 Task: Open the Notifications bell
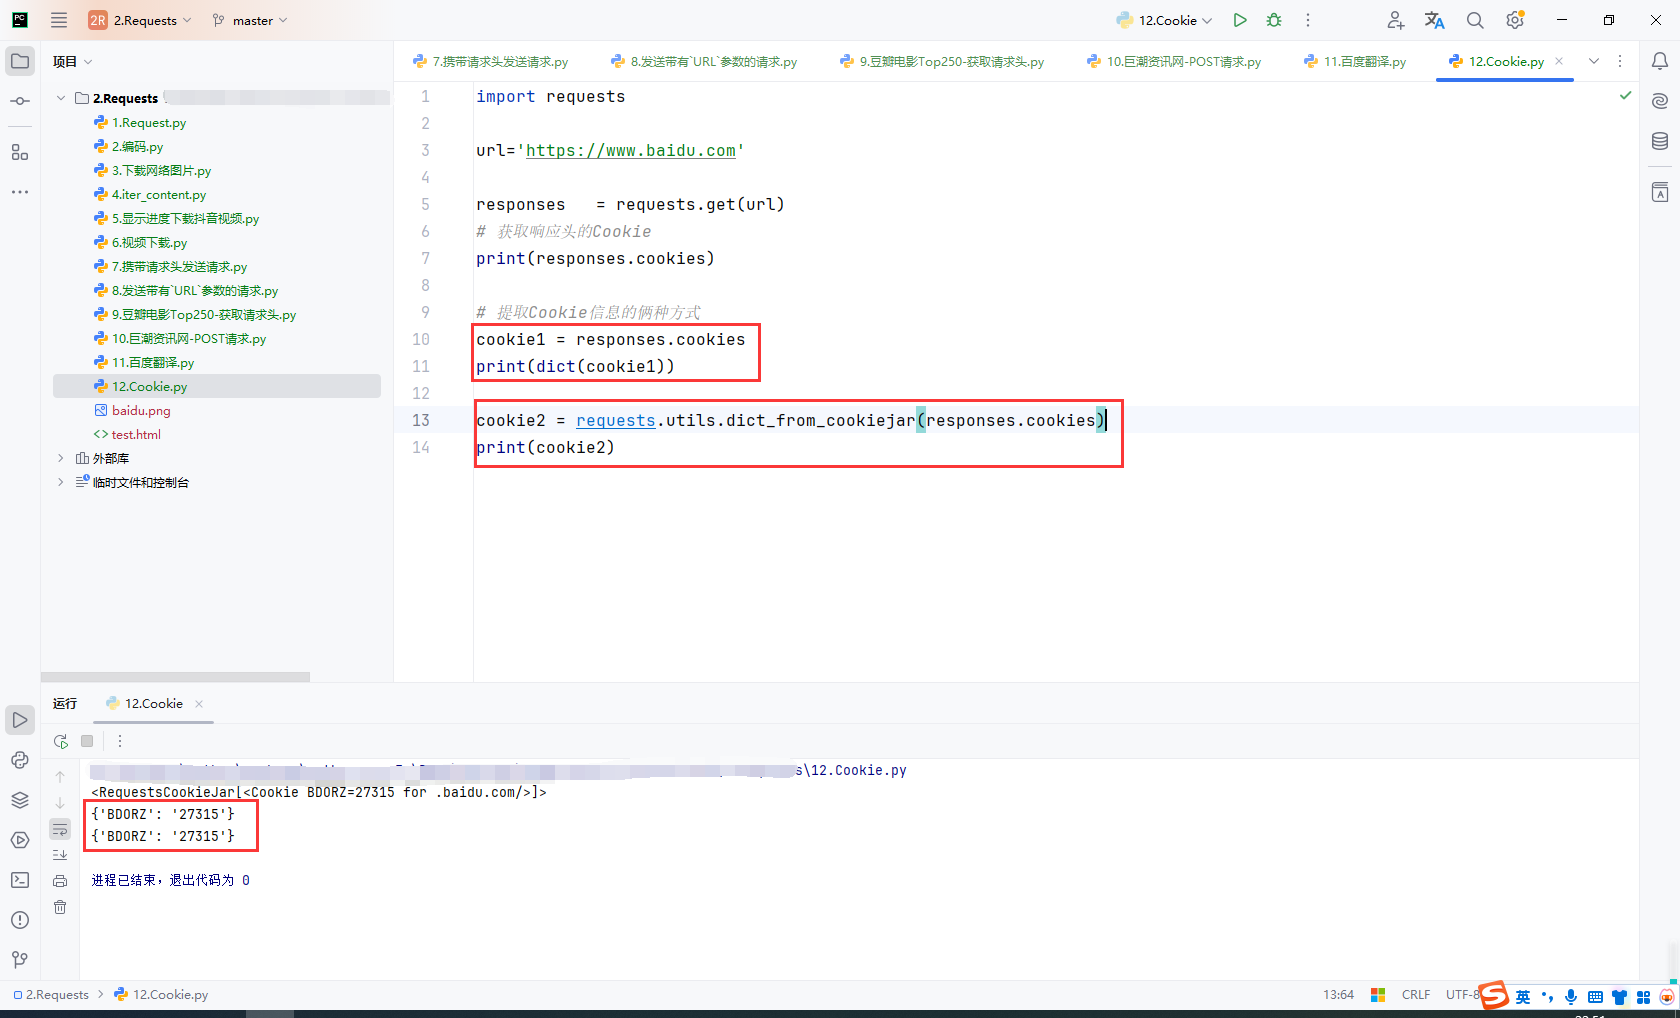click(x=1660, y=61)
